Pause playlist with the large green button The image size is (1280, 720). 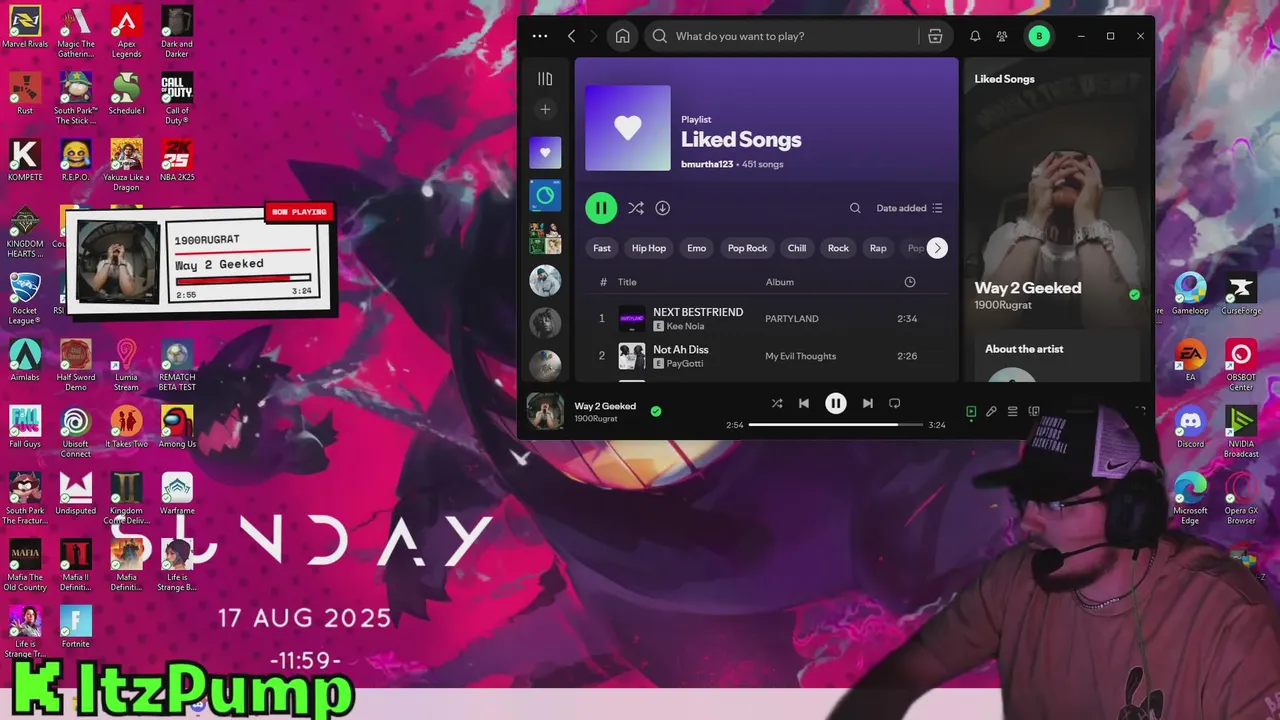tap(601, 208)
